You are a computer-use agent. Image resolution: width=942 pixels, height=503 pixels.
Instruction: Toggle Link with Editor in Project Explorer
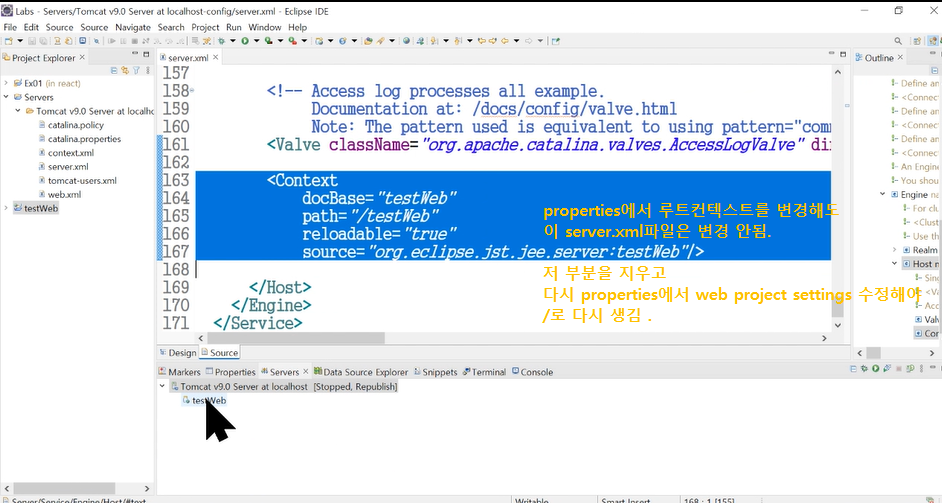[125, 70]
